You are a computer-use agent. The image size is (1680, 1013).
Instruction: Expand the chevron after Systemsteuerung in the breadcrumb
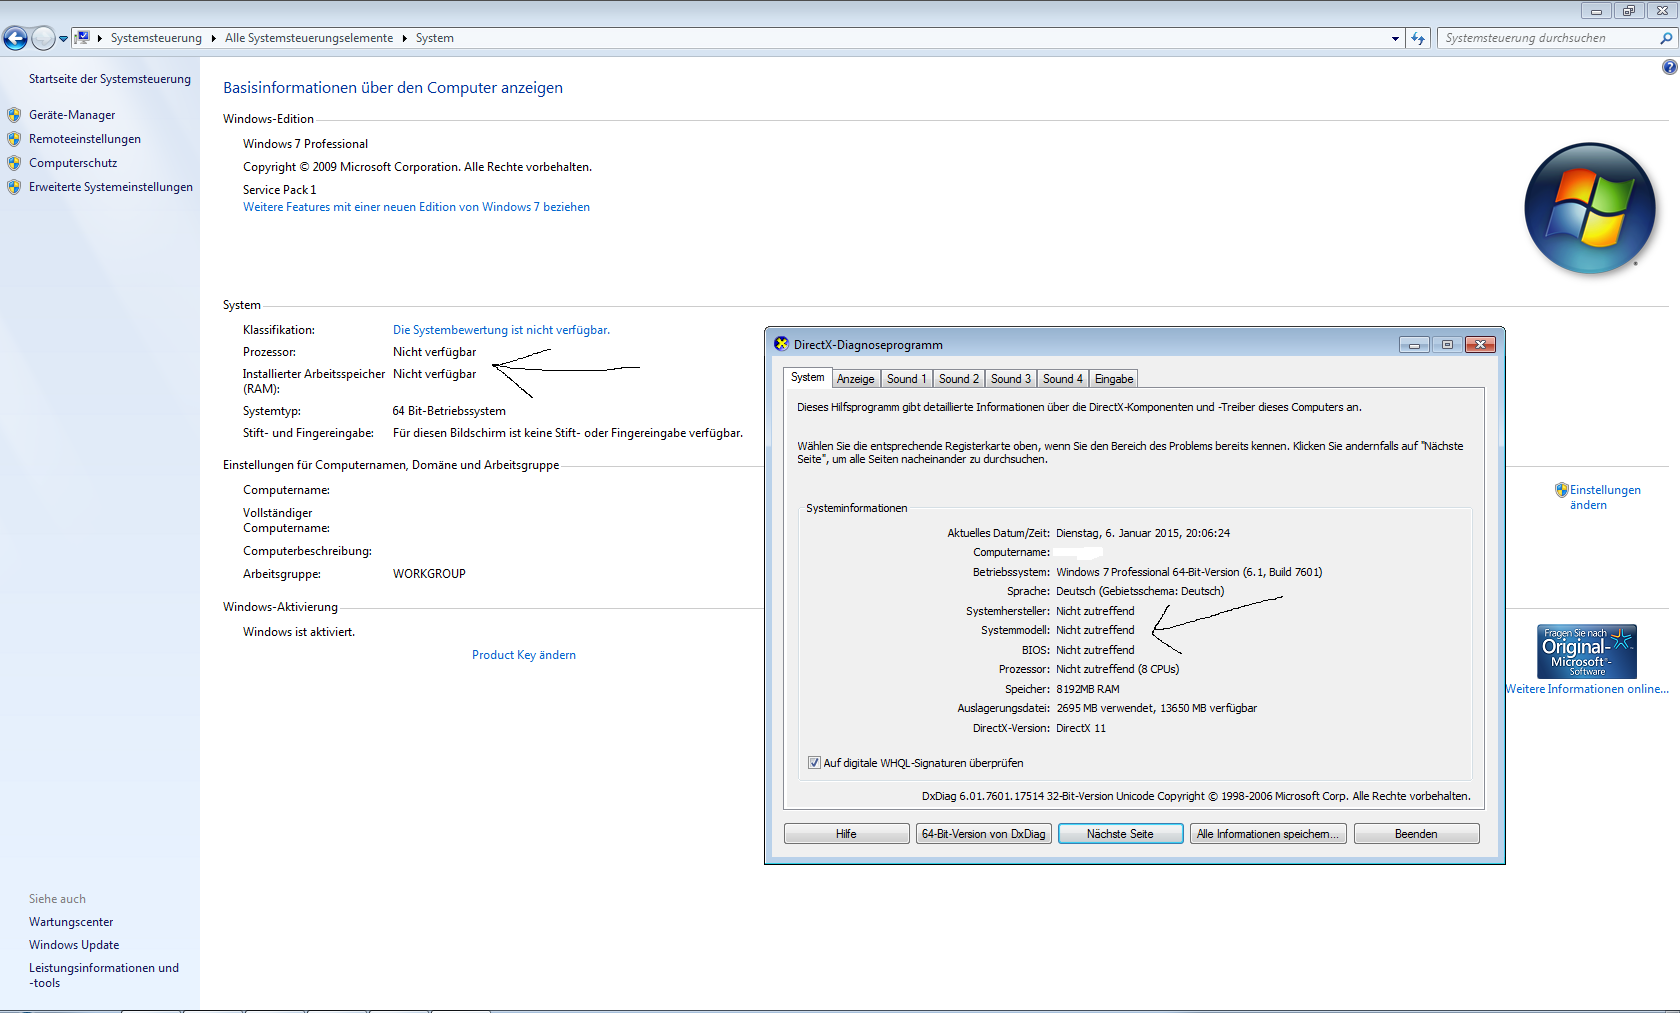213,38
